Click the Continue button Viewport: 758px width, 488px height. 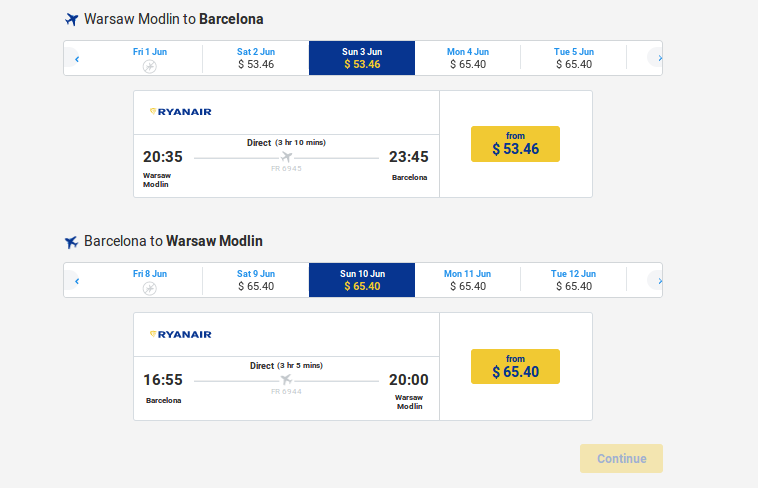(621, 458)
